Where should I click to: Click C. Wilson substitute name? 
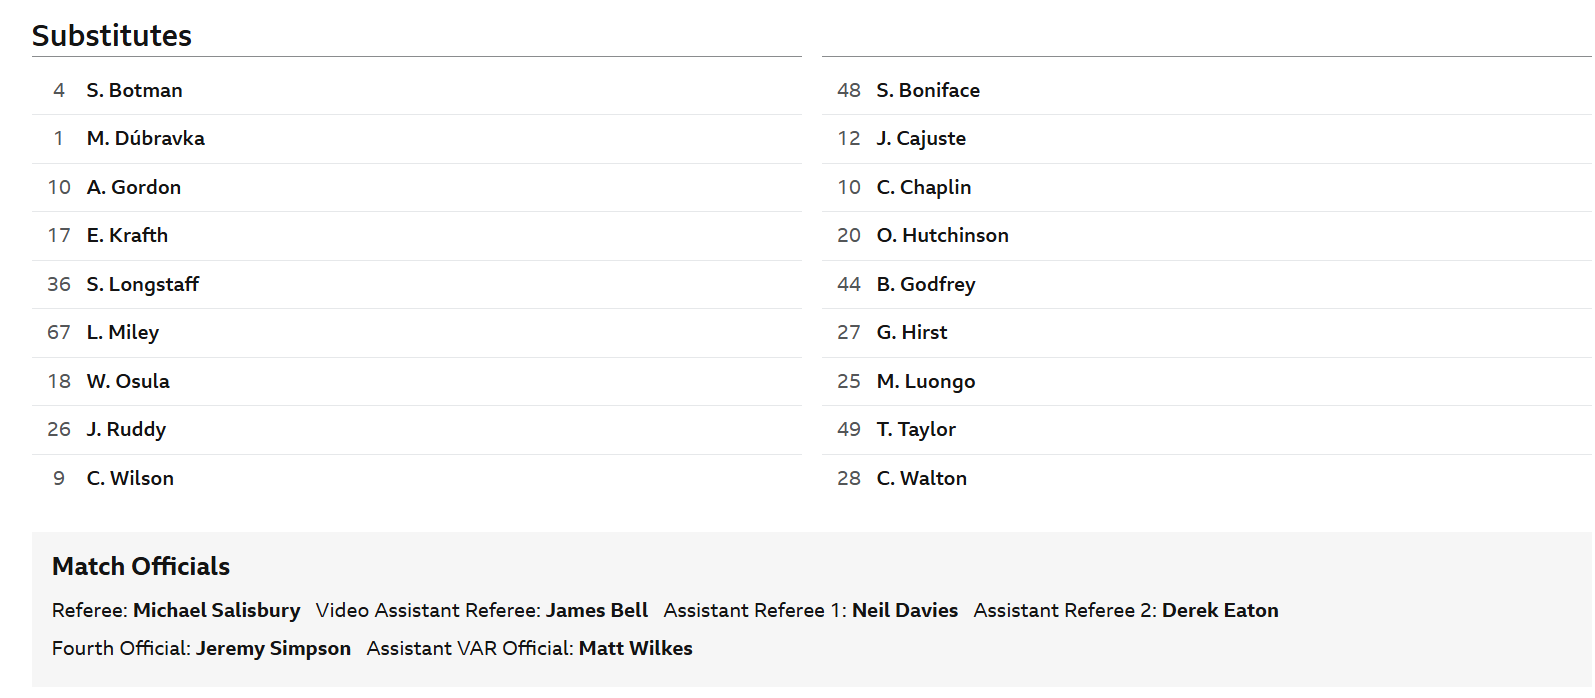pos(130,478)
